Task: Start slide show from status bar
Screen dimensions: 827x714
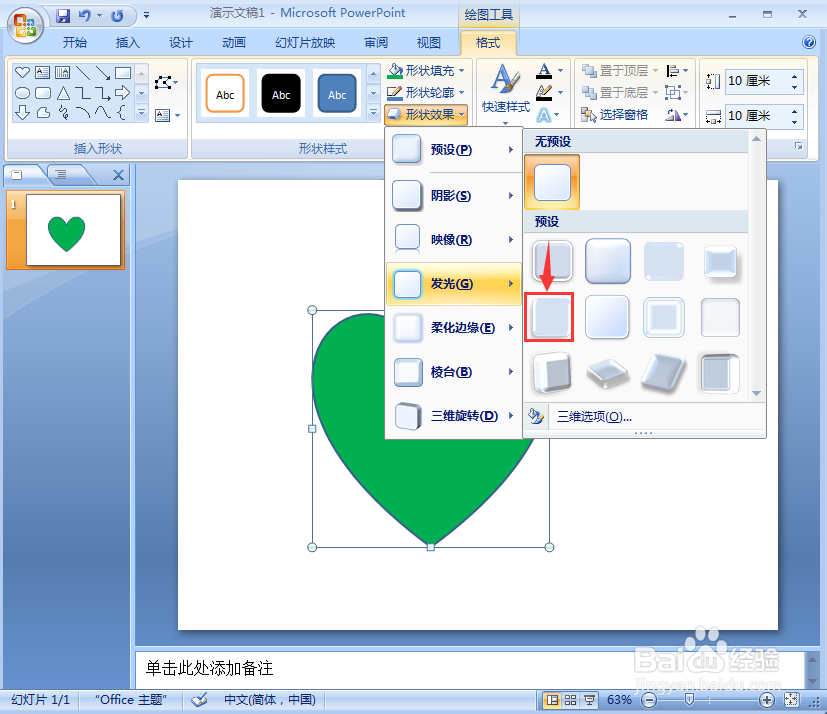Action: (x=589, y=700)
